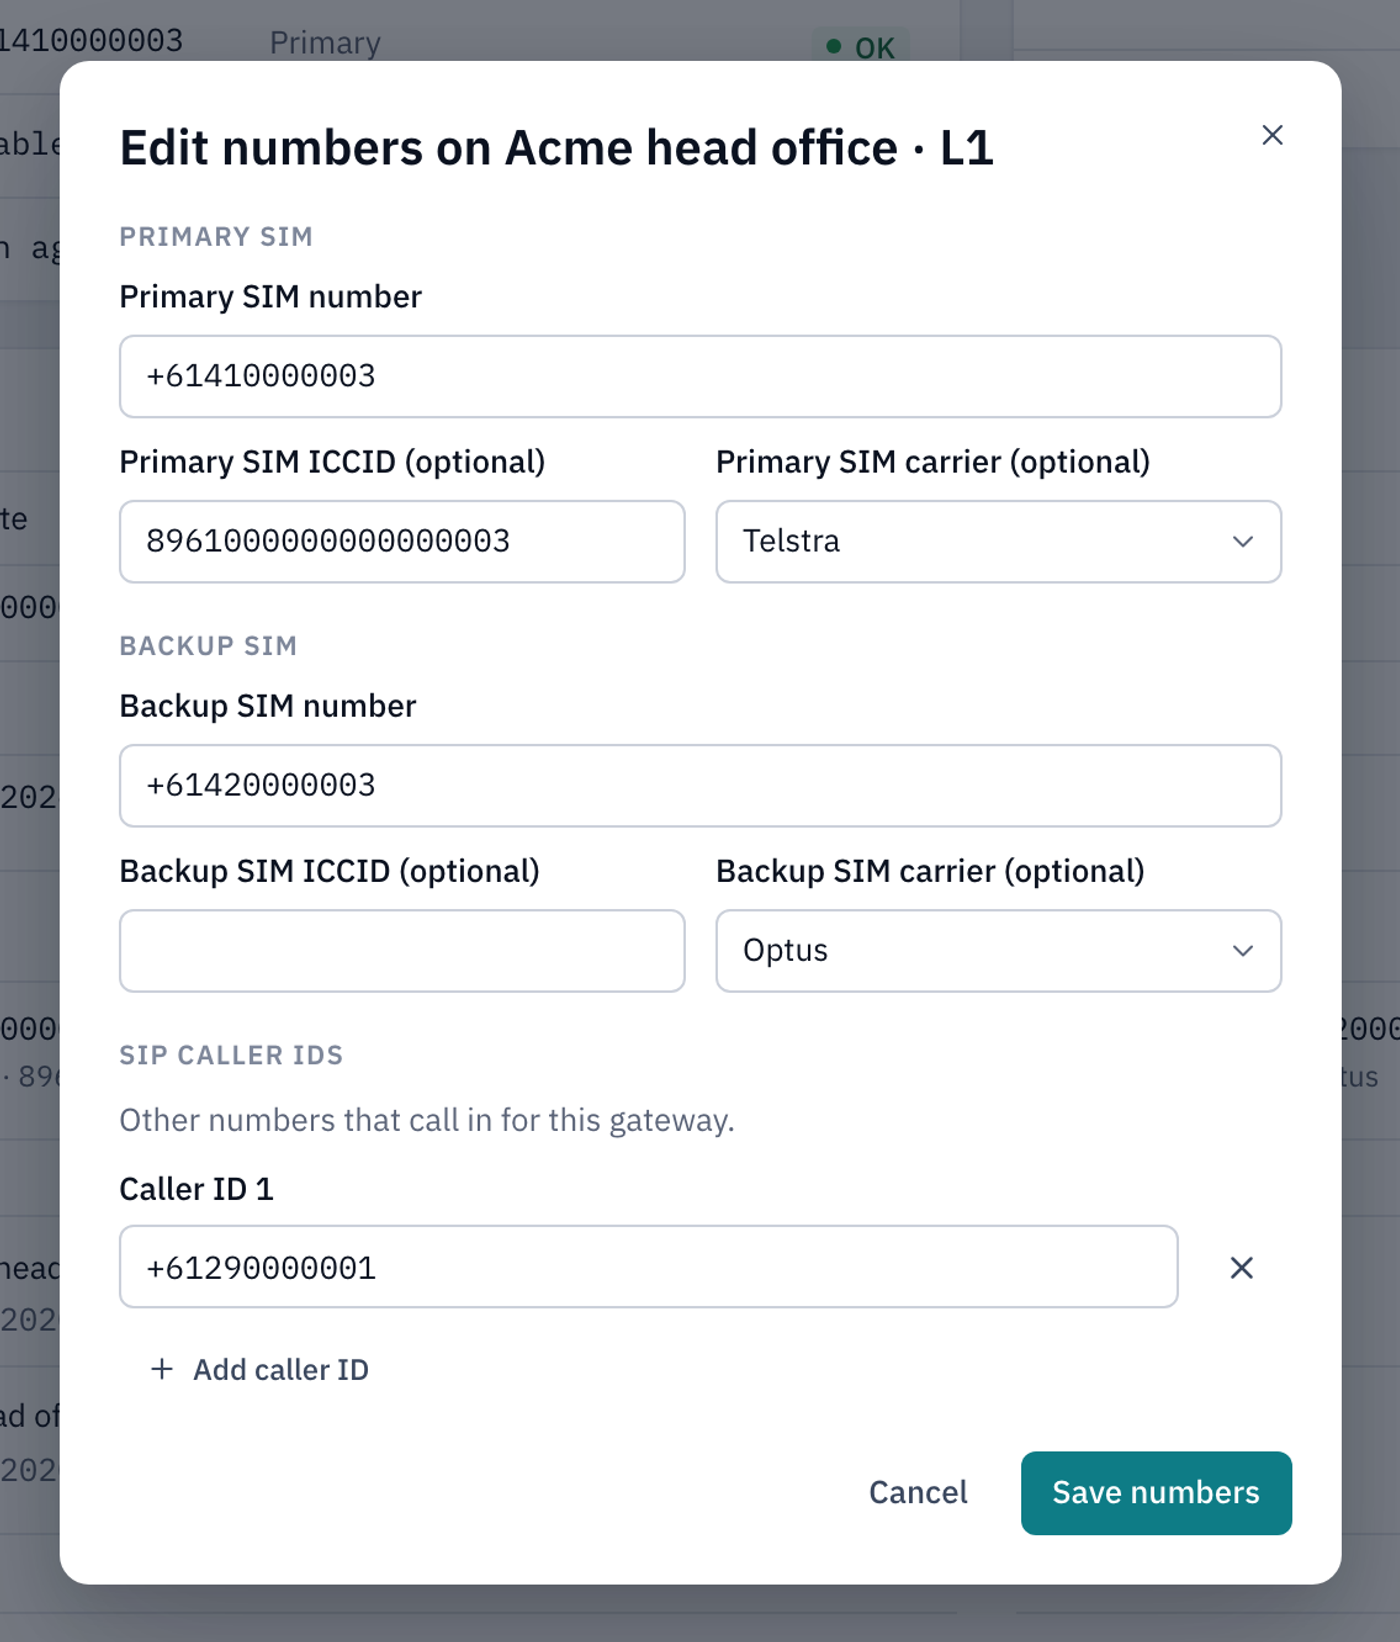Open the Backup SIM carrier dropdown
This screenshot has height=1642, width=1400.
[998, 950]
